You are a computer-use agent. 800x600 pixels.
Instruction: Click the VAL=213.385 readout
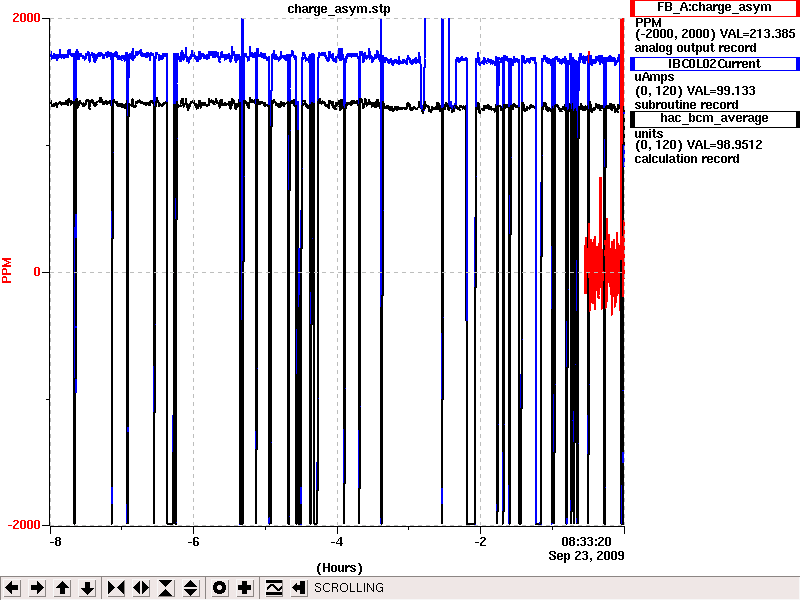click(757, 34)
